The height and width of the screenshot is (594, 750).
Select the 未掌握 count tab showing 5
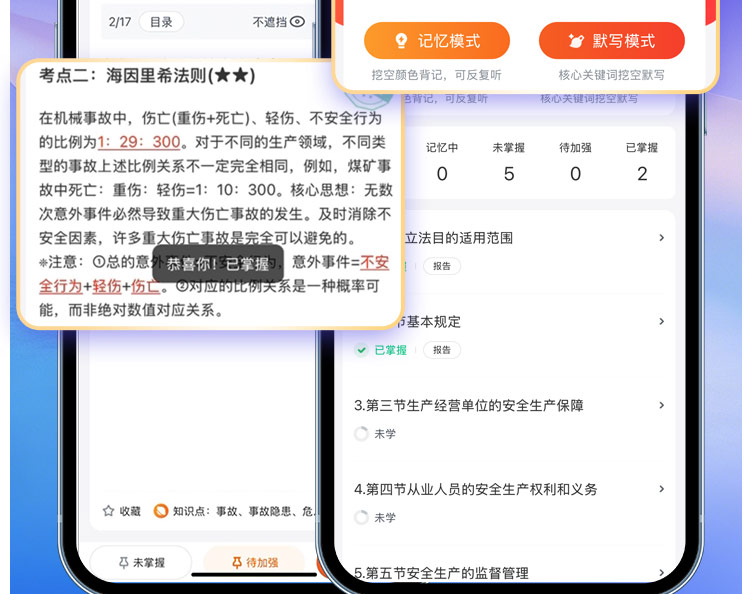[x=508, y=164]
